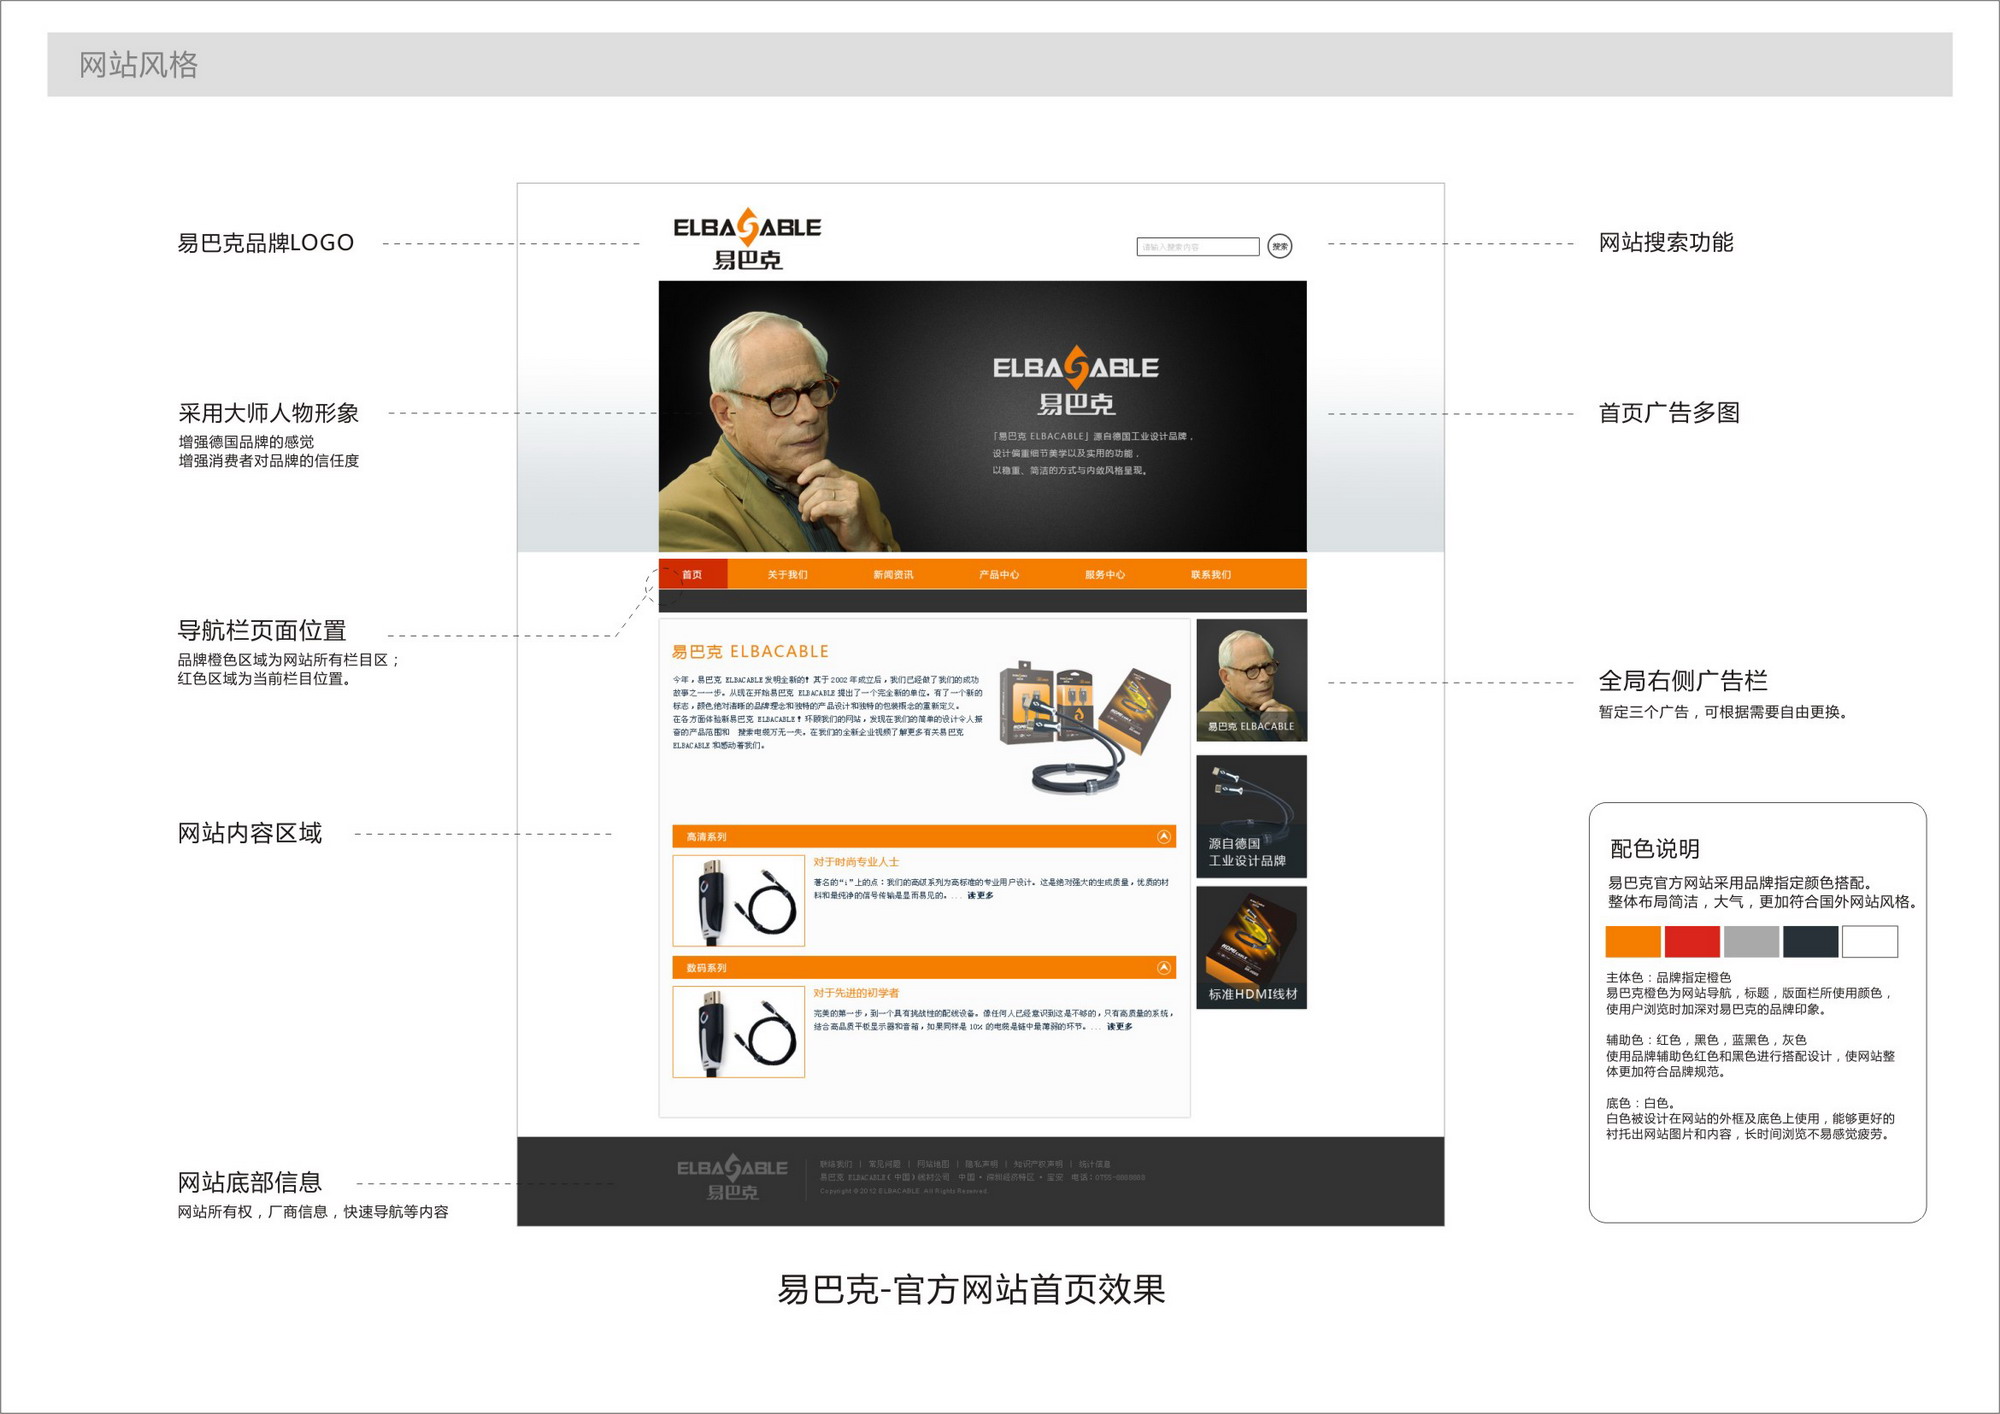2000x1414 pixels.
Task: Select the gray color swatch
Action: coord(1751,941)
